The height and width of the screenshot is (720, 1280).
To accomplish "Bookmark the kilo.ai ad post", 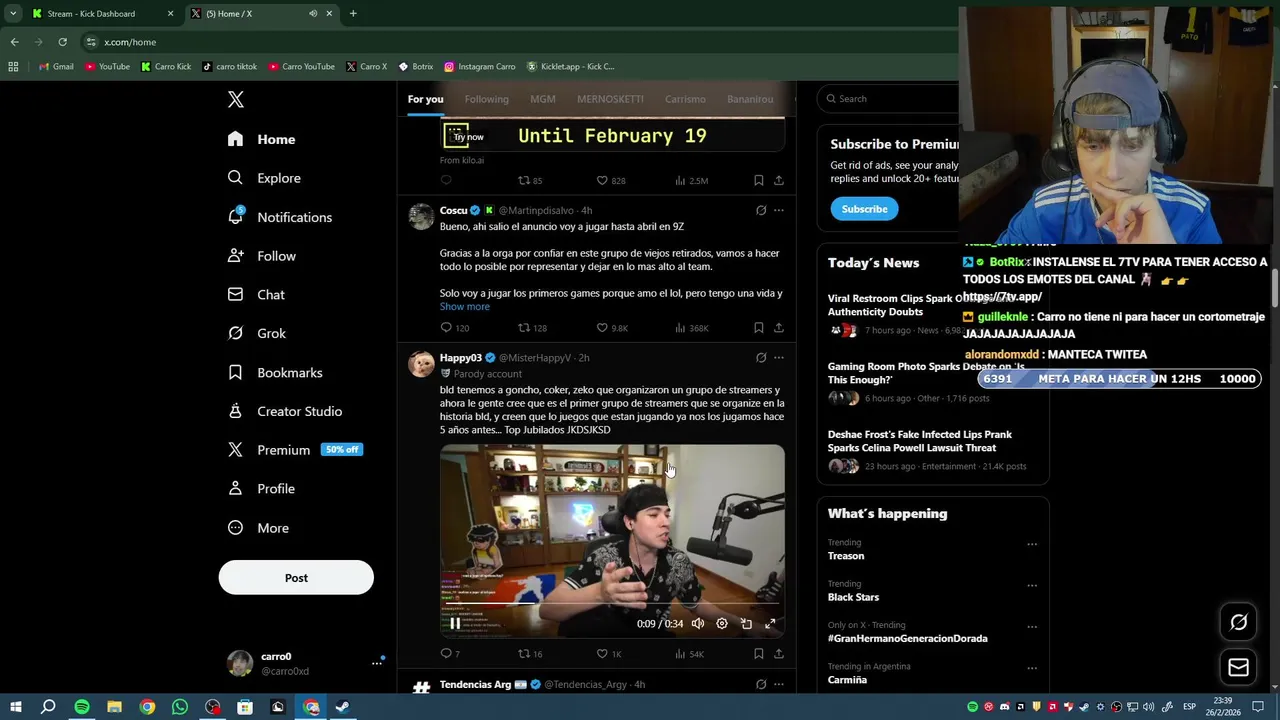I will point(759,181).
